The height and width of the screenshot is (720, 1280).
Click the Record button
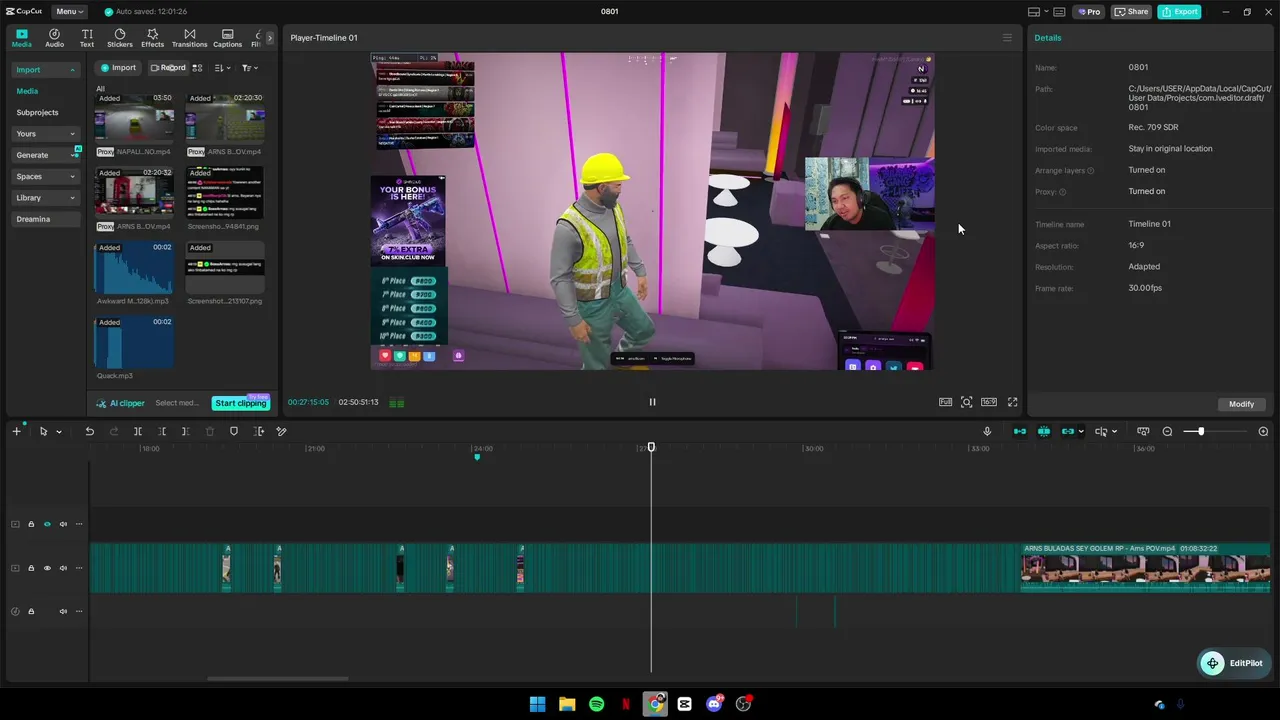(x=168, y=68)
